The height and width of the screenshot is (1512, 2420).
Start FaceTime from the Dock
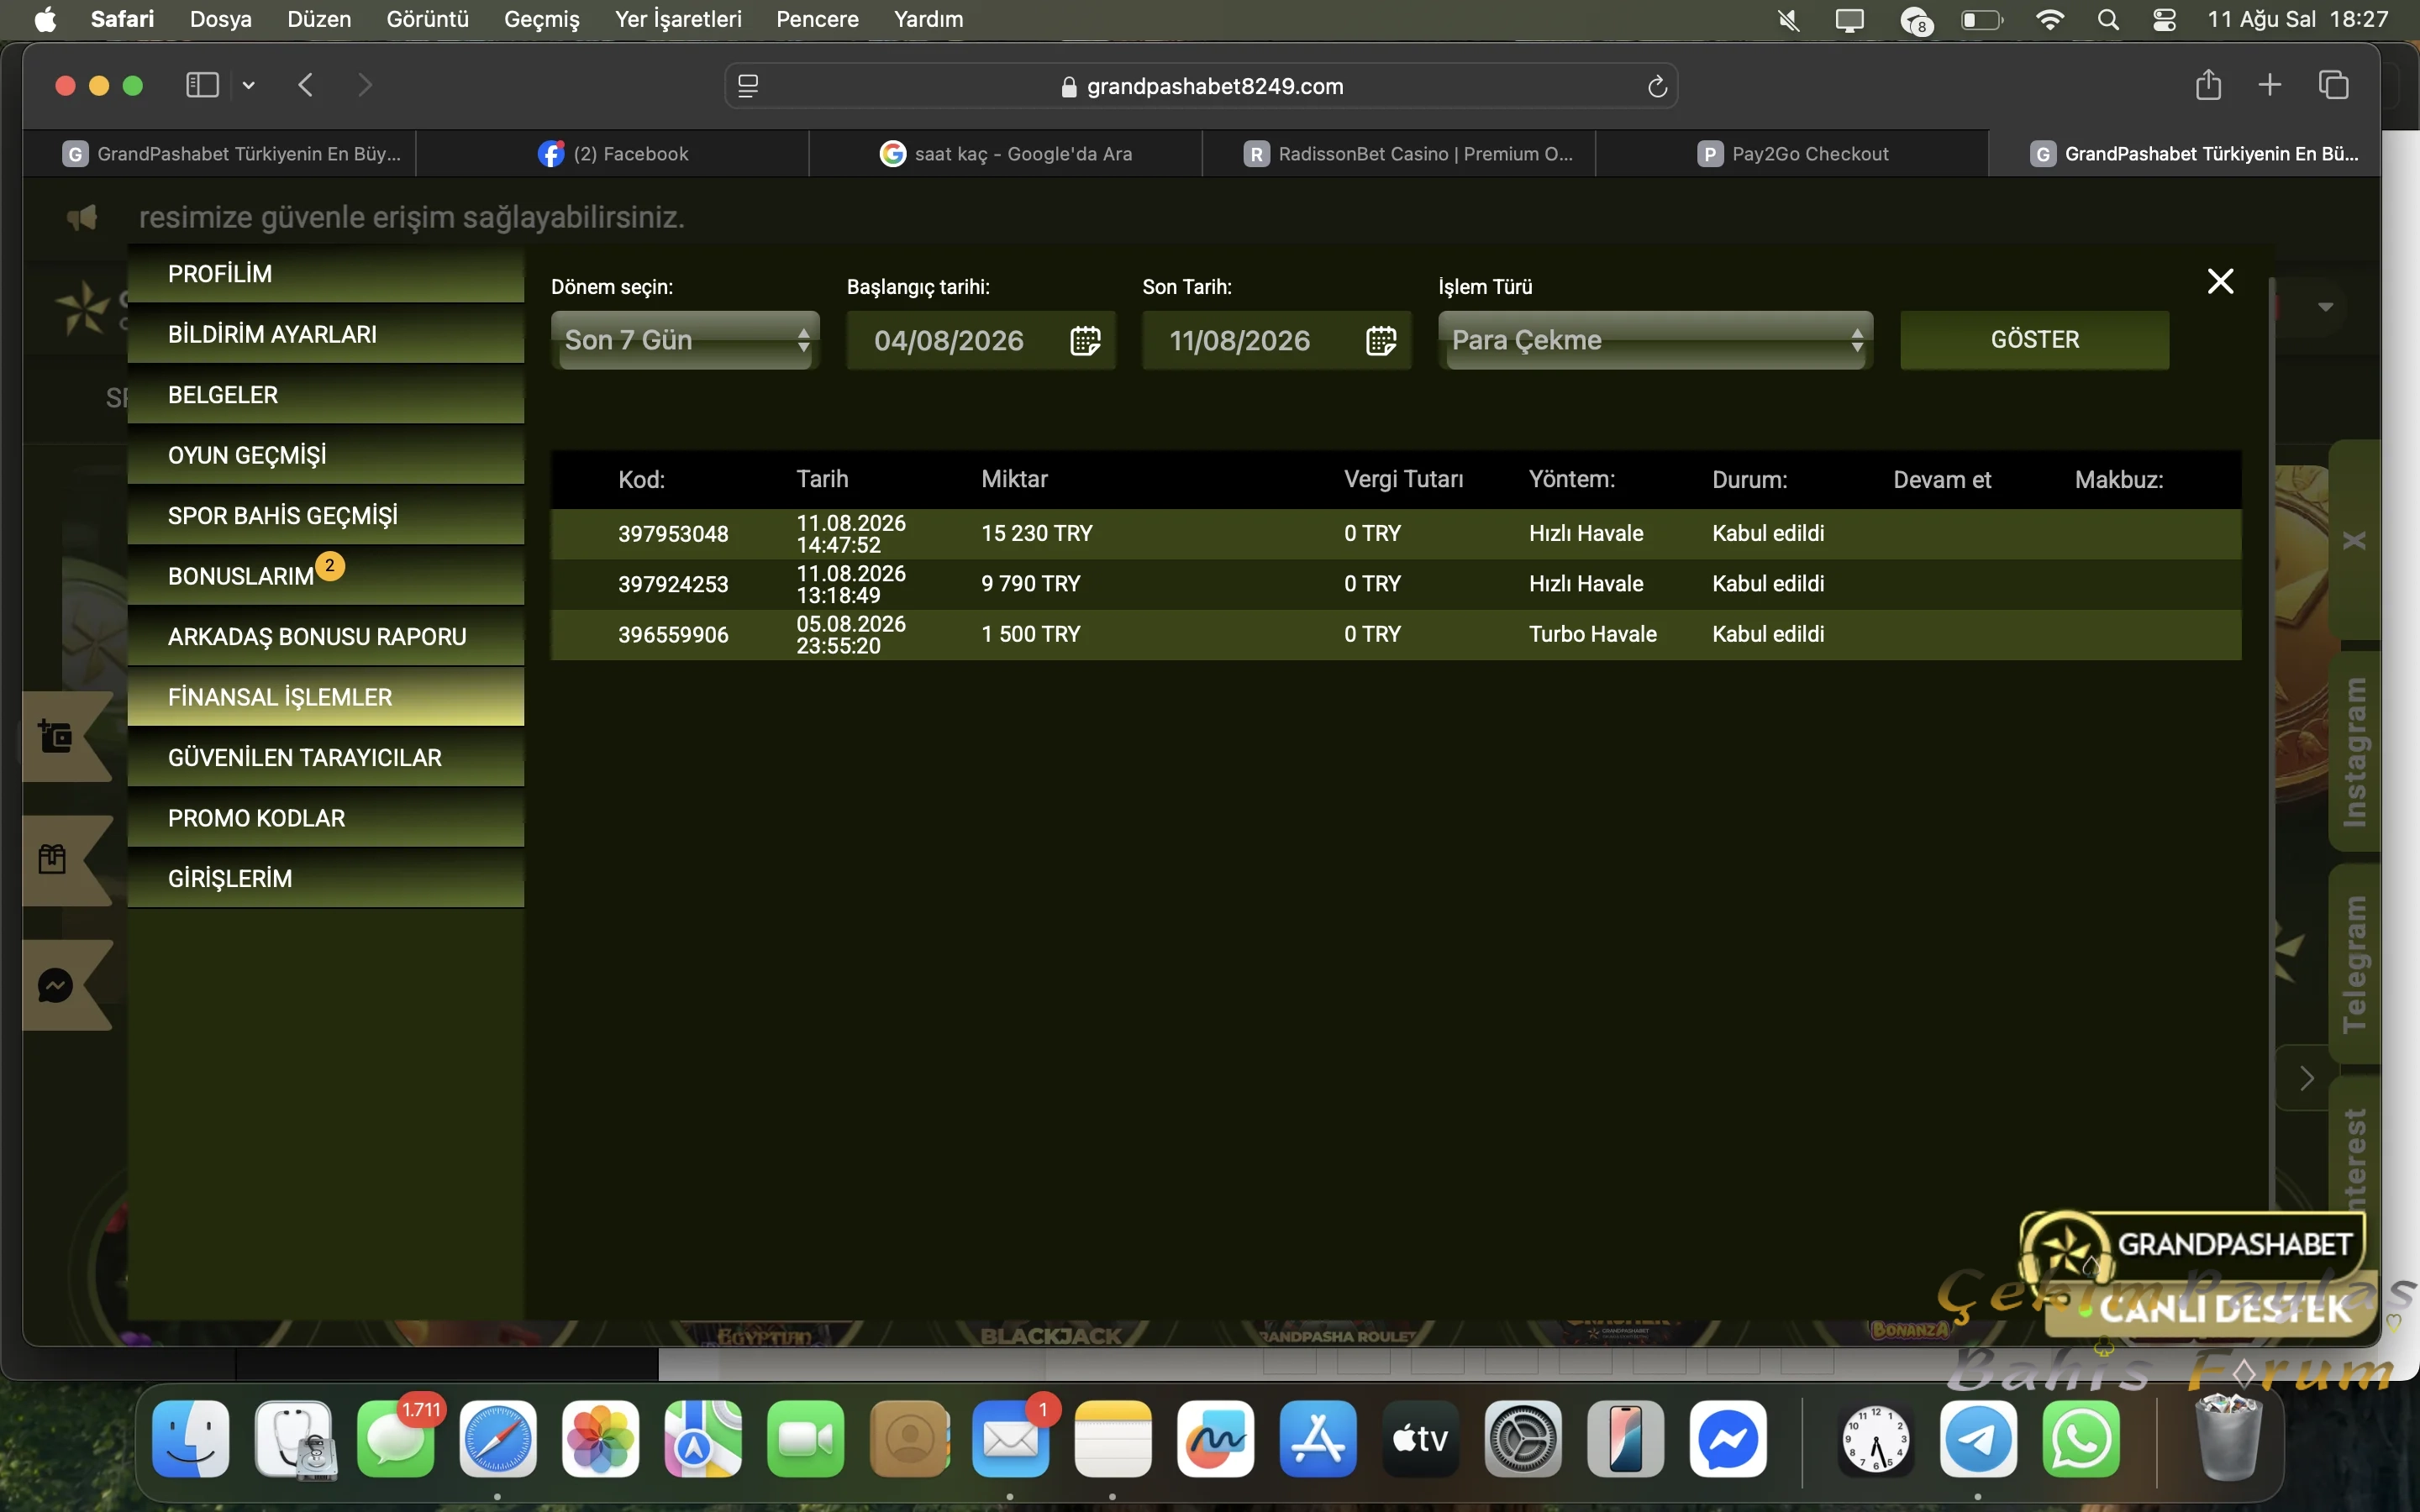(806, 1439)
